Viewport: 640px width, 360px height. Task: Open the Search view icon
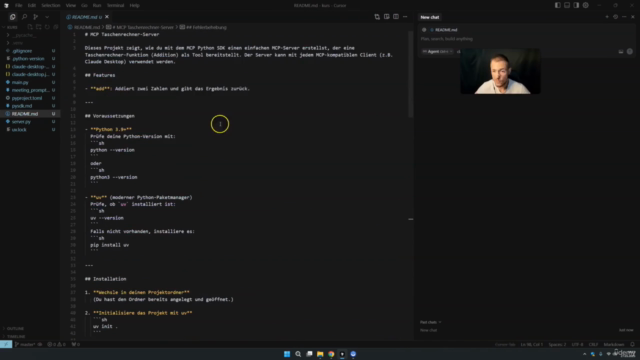24,17
